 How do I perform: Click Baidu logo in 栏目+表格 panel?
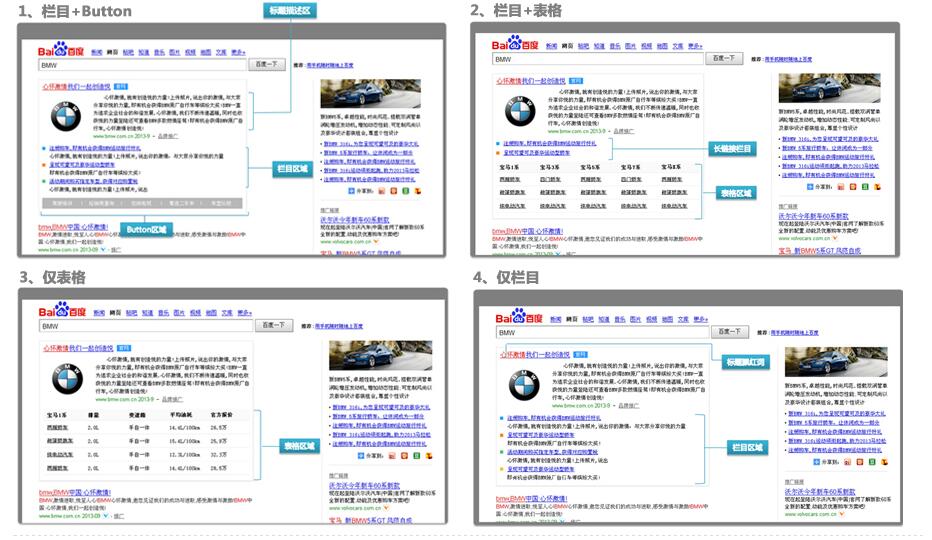point(515,43)
